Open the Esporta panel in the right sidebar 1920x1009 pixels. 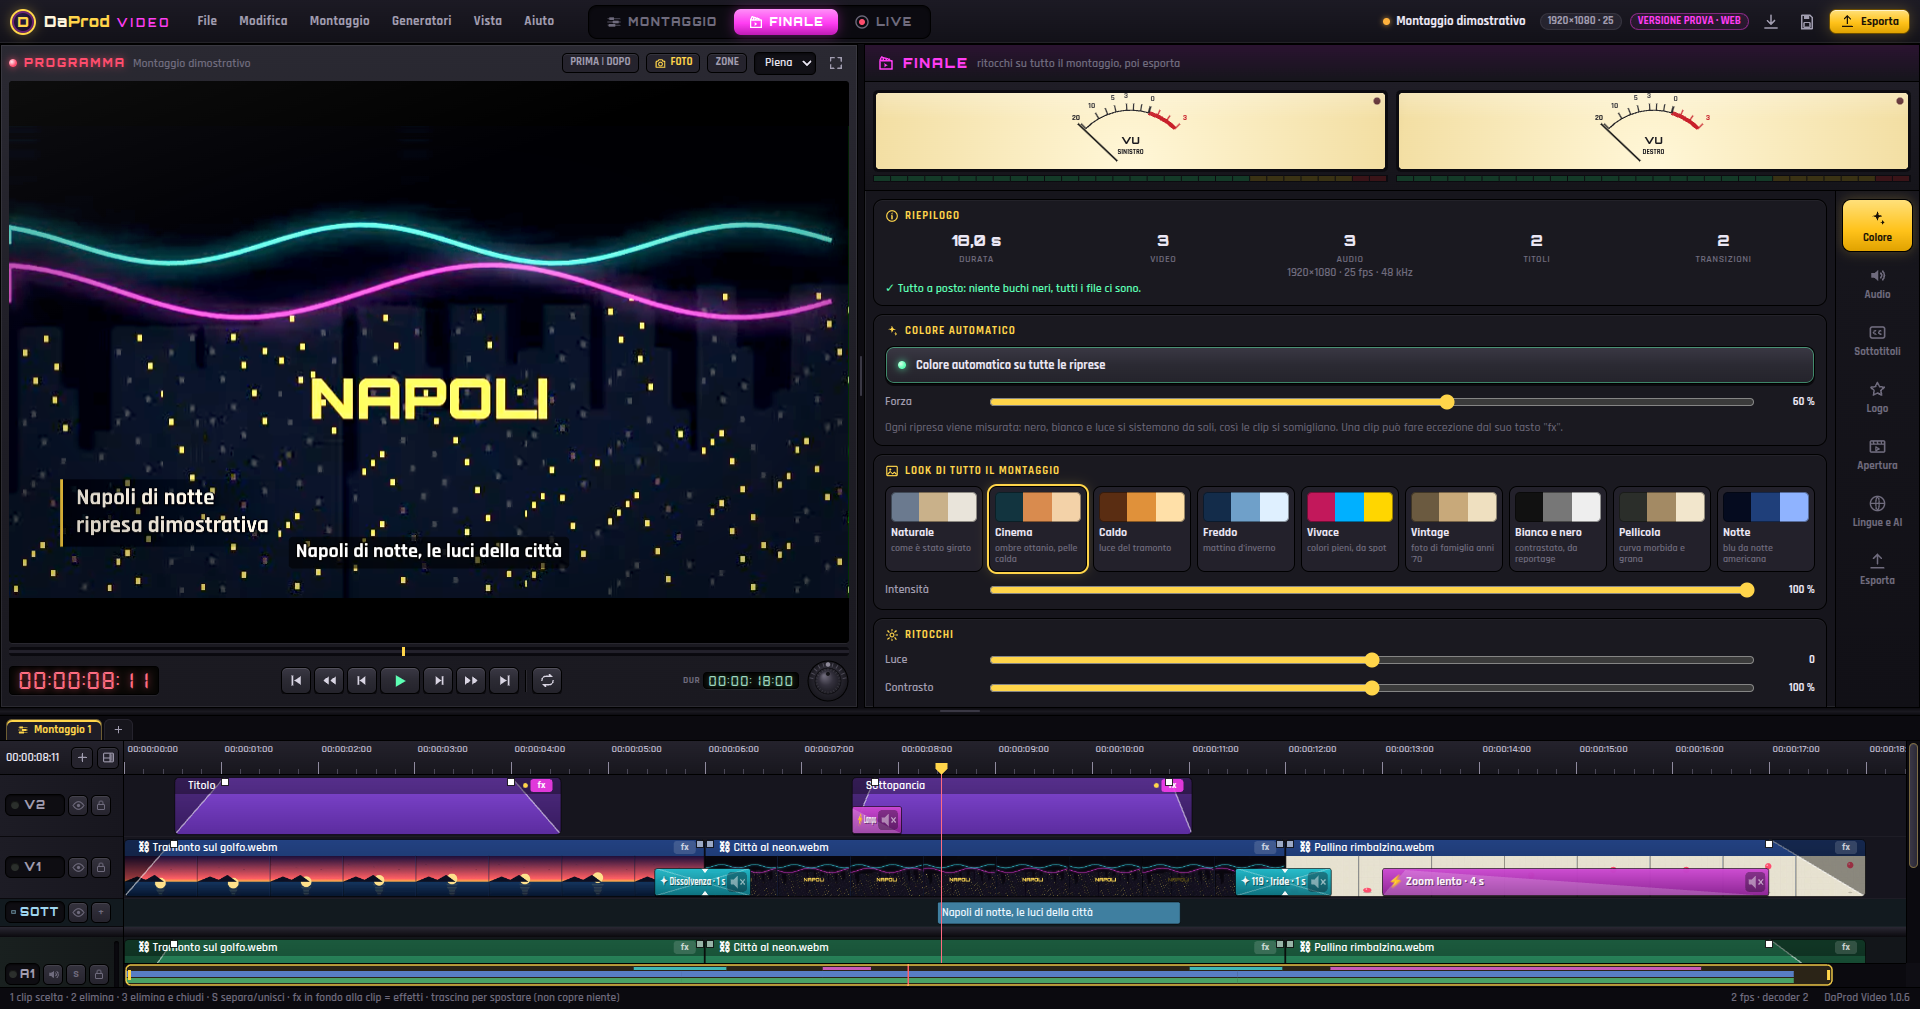click(1877, 570)
